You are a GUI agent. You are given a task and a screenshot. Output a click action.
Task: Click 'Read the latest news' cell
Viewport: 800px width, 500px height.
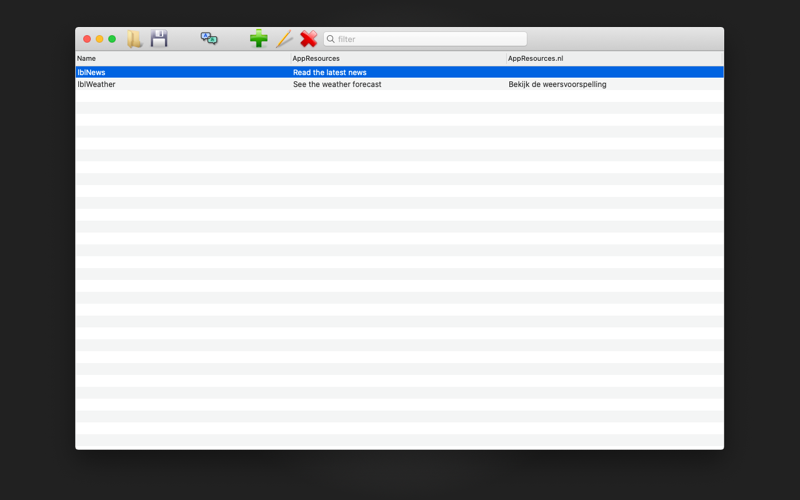pos(398,72)
